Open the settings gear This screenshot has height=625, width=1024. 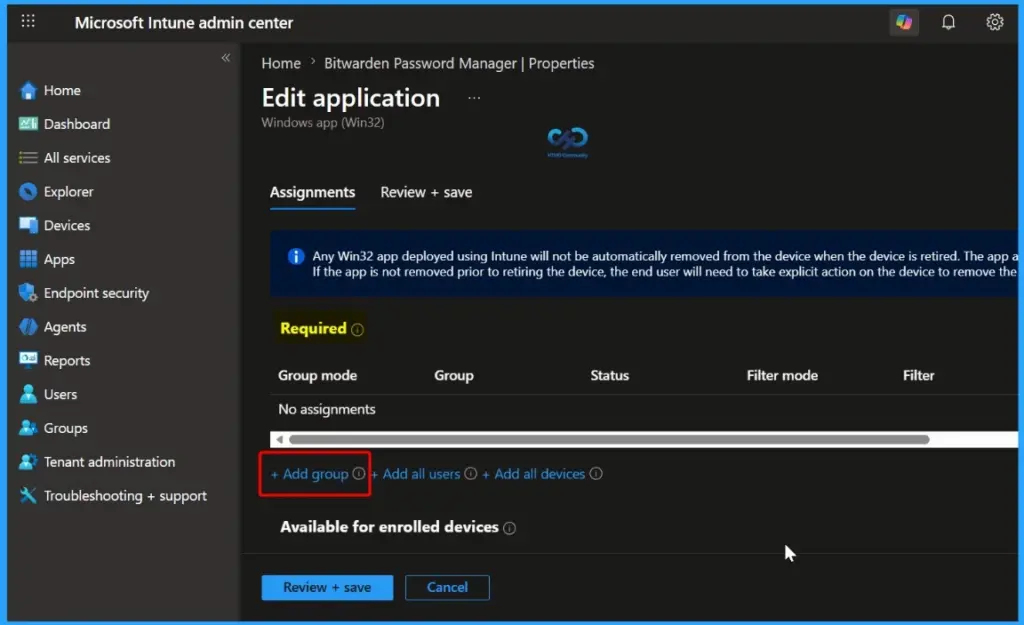point(994,22)
